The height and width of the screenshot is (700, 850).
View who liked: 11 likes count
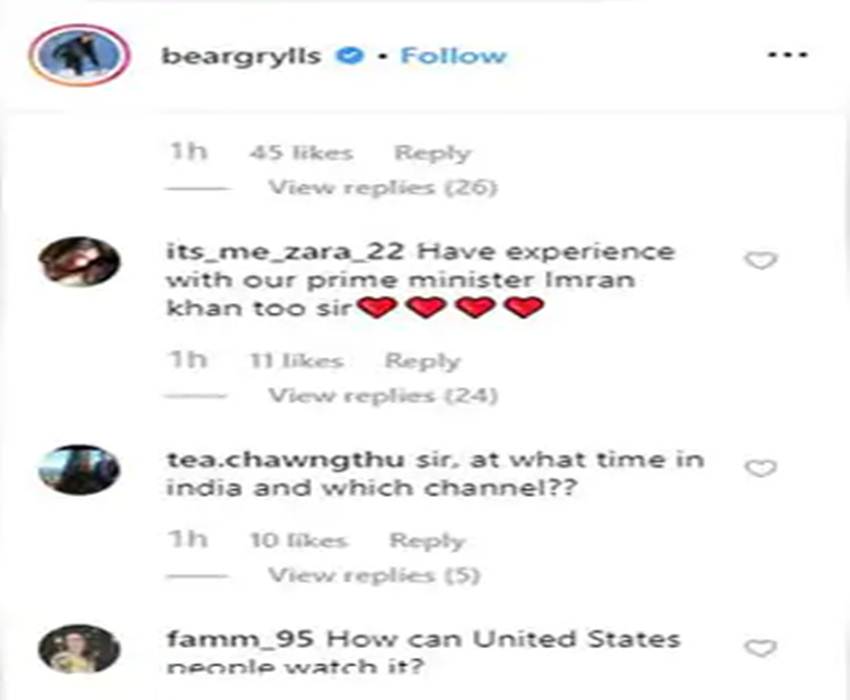297,361
